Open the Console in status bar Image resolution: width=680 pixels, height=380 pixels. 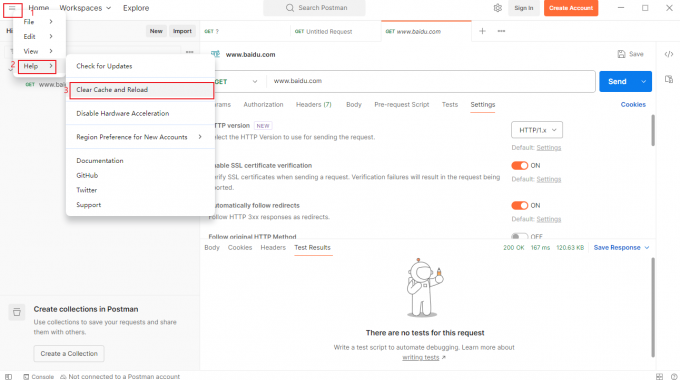point(39,377)
